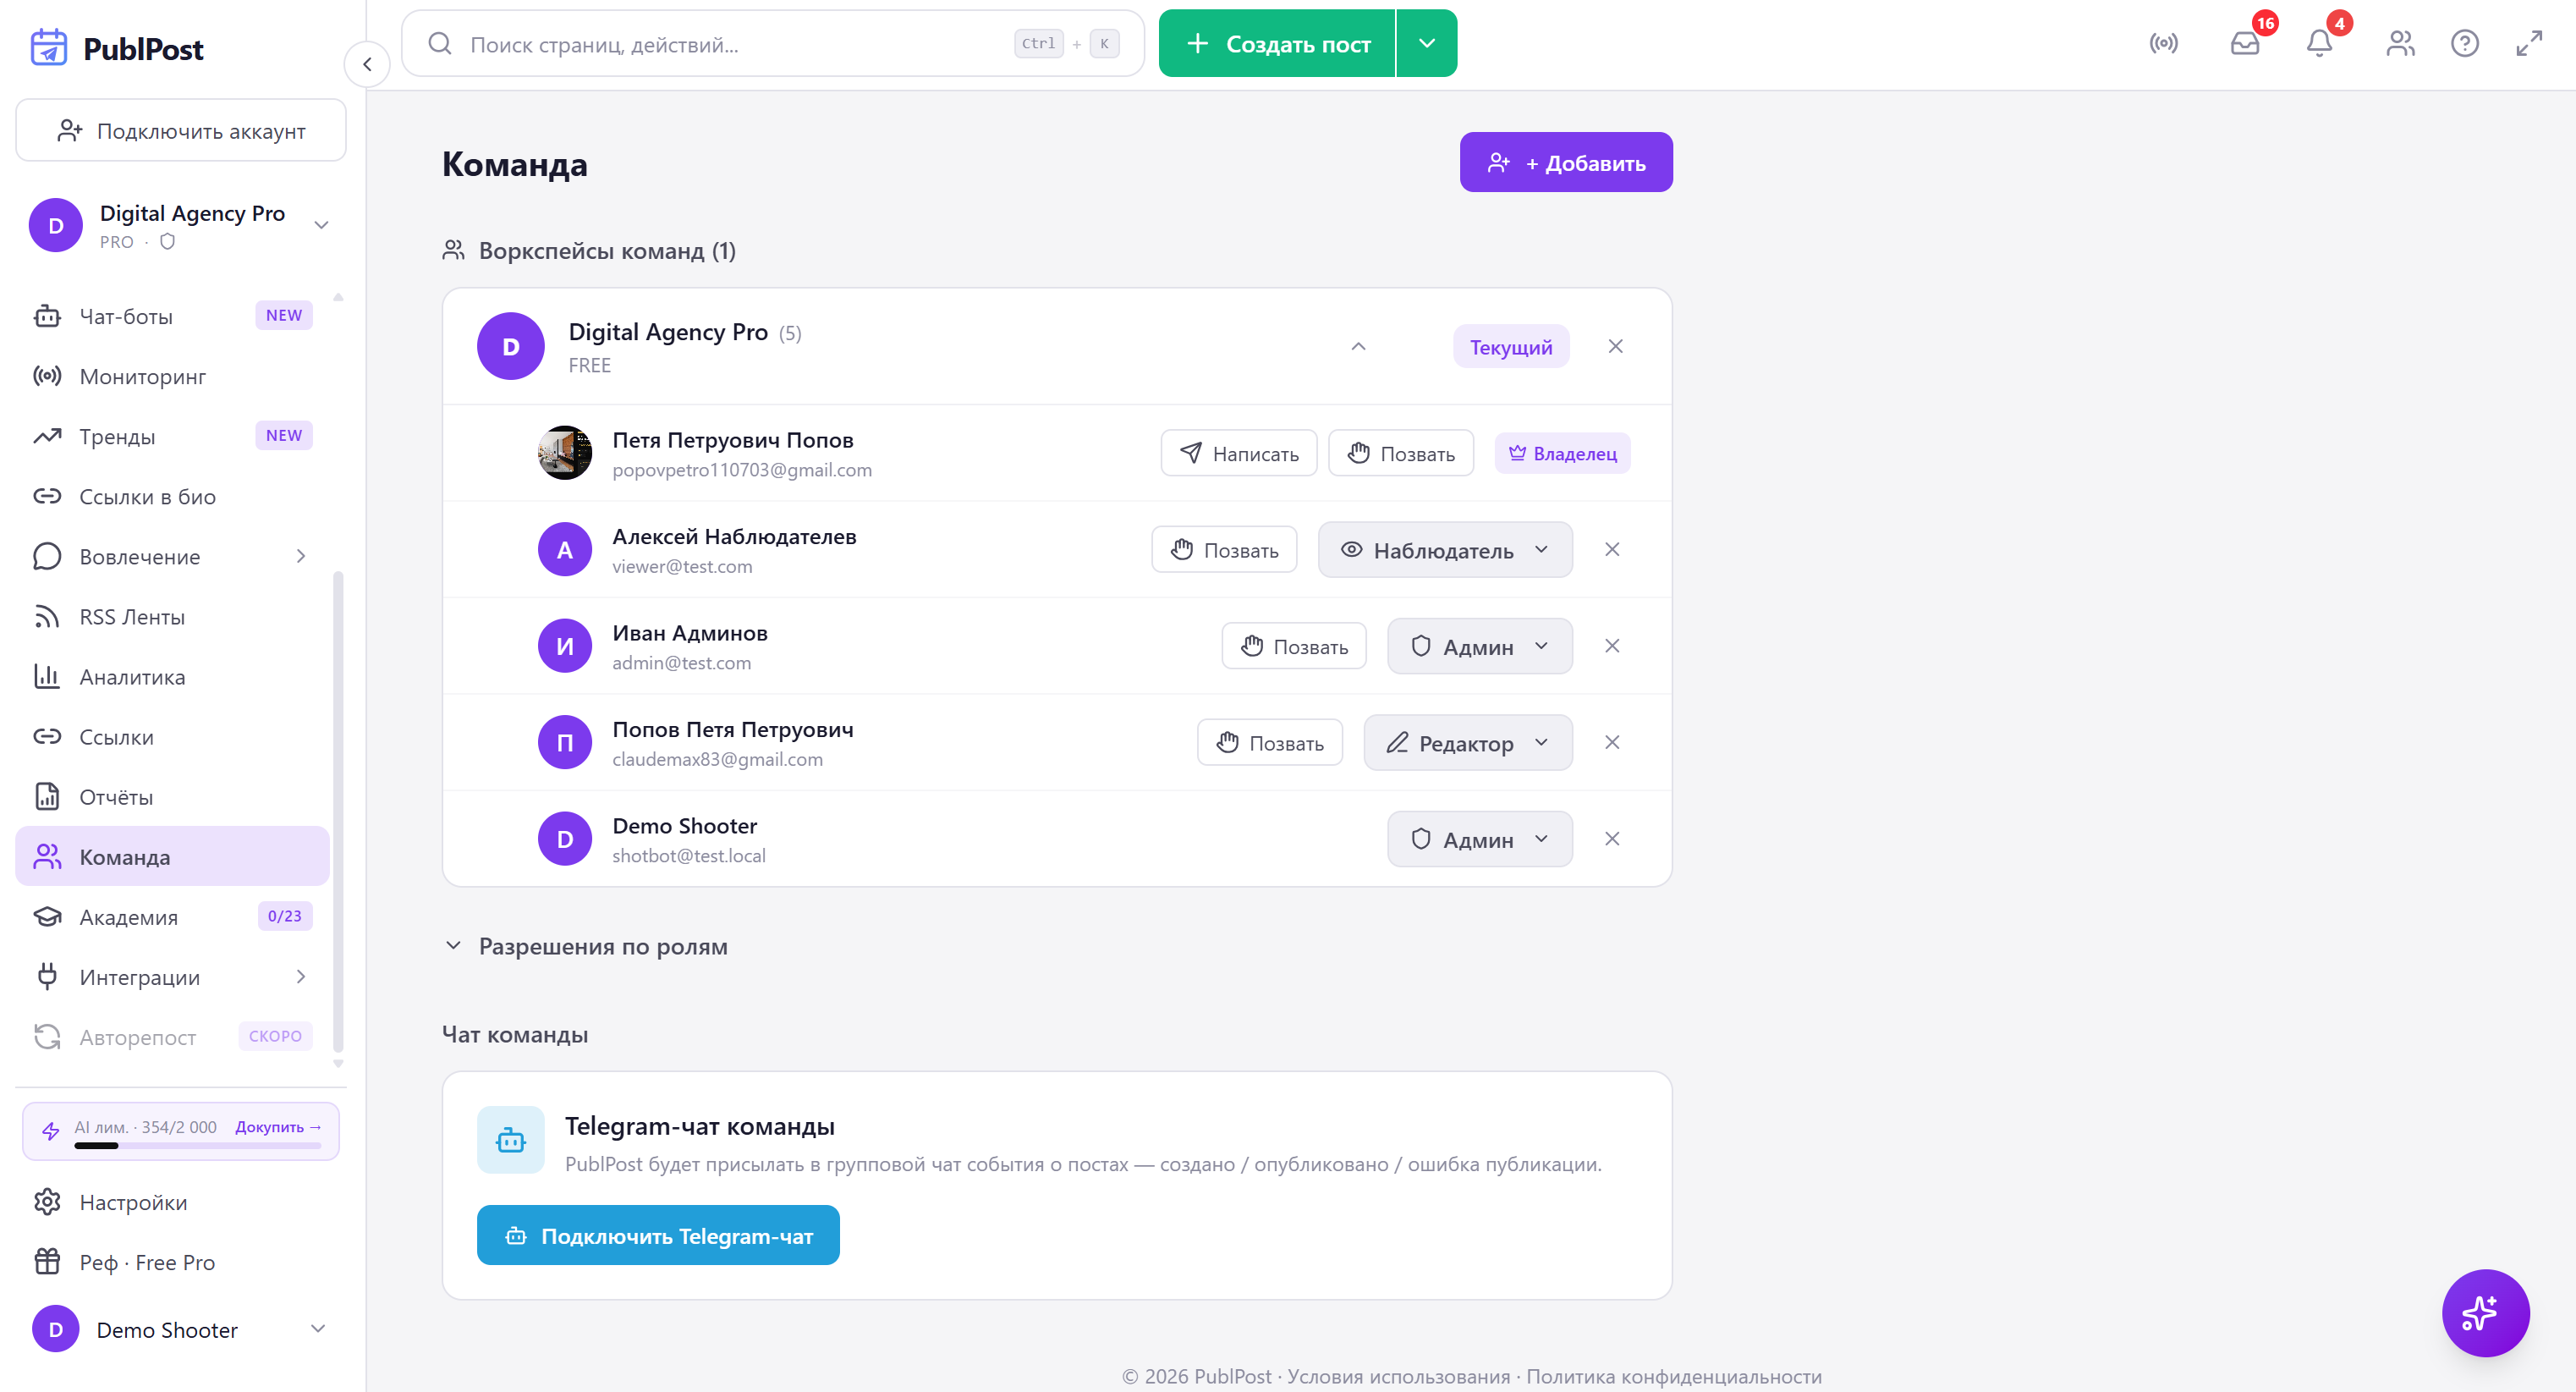Open Условия использования footer link

(x=1398, y=1376)
